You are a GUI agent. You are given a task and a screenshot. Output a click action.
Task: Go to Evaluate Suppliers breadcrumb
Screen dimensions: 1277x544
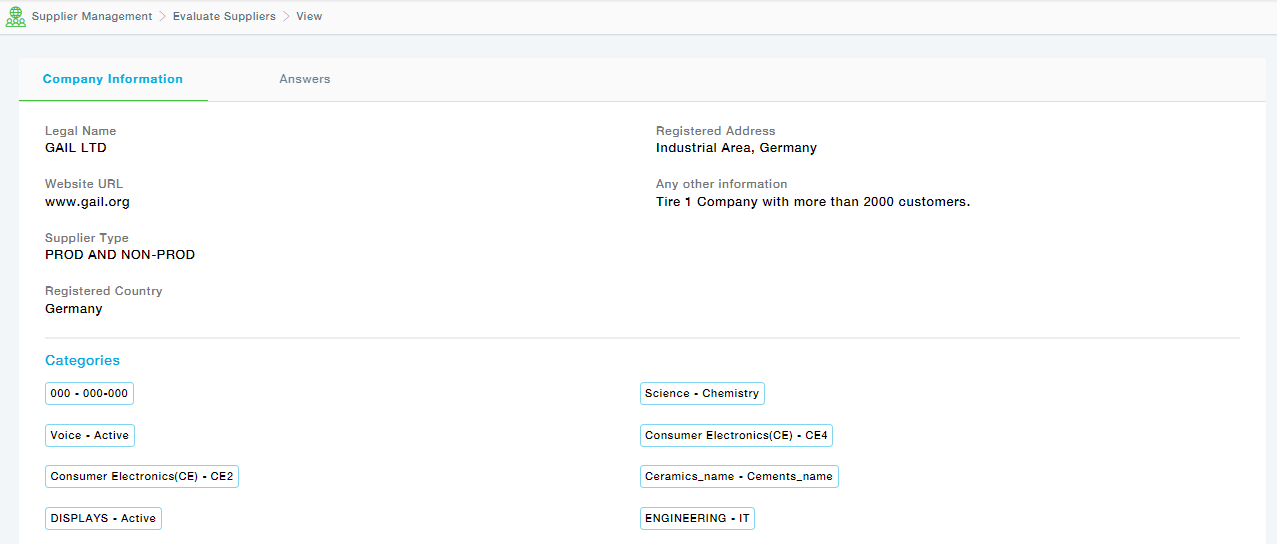pos(224,17)
